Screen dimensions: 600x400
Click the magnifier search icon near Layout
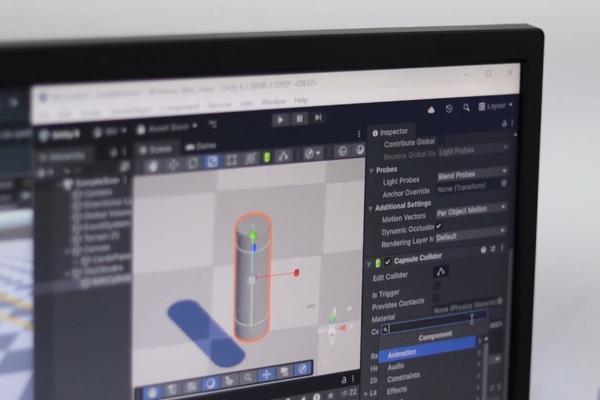[466, 108]
